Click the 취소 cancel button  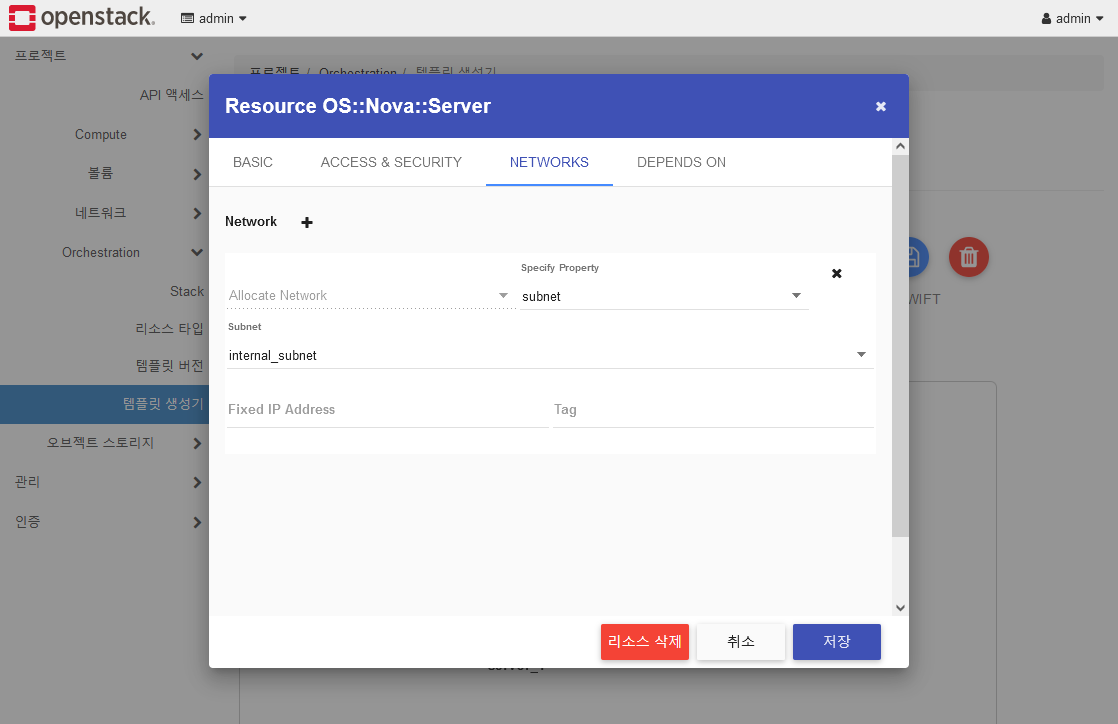741,642
